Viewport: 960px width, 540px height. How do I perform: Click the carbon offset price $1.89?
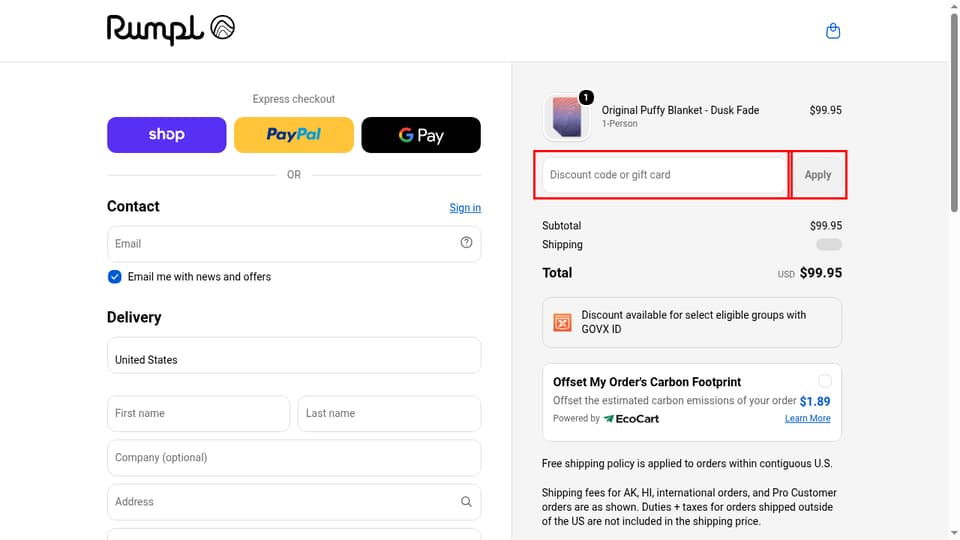[x=815, y=401]
